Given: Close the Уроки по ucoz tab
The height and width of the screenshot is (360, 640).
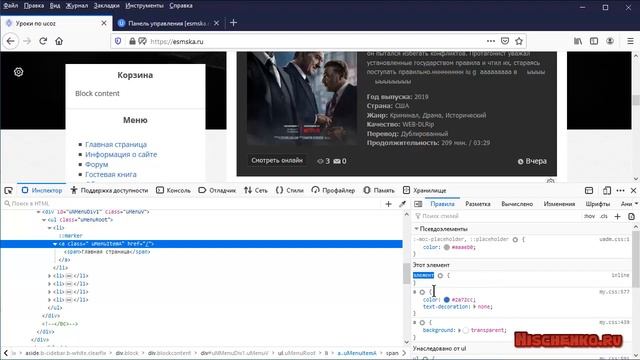Looking at the screenshot, I should (104, 23).
